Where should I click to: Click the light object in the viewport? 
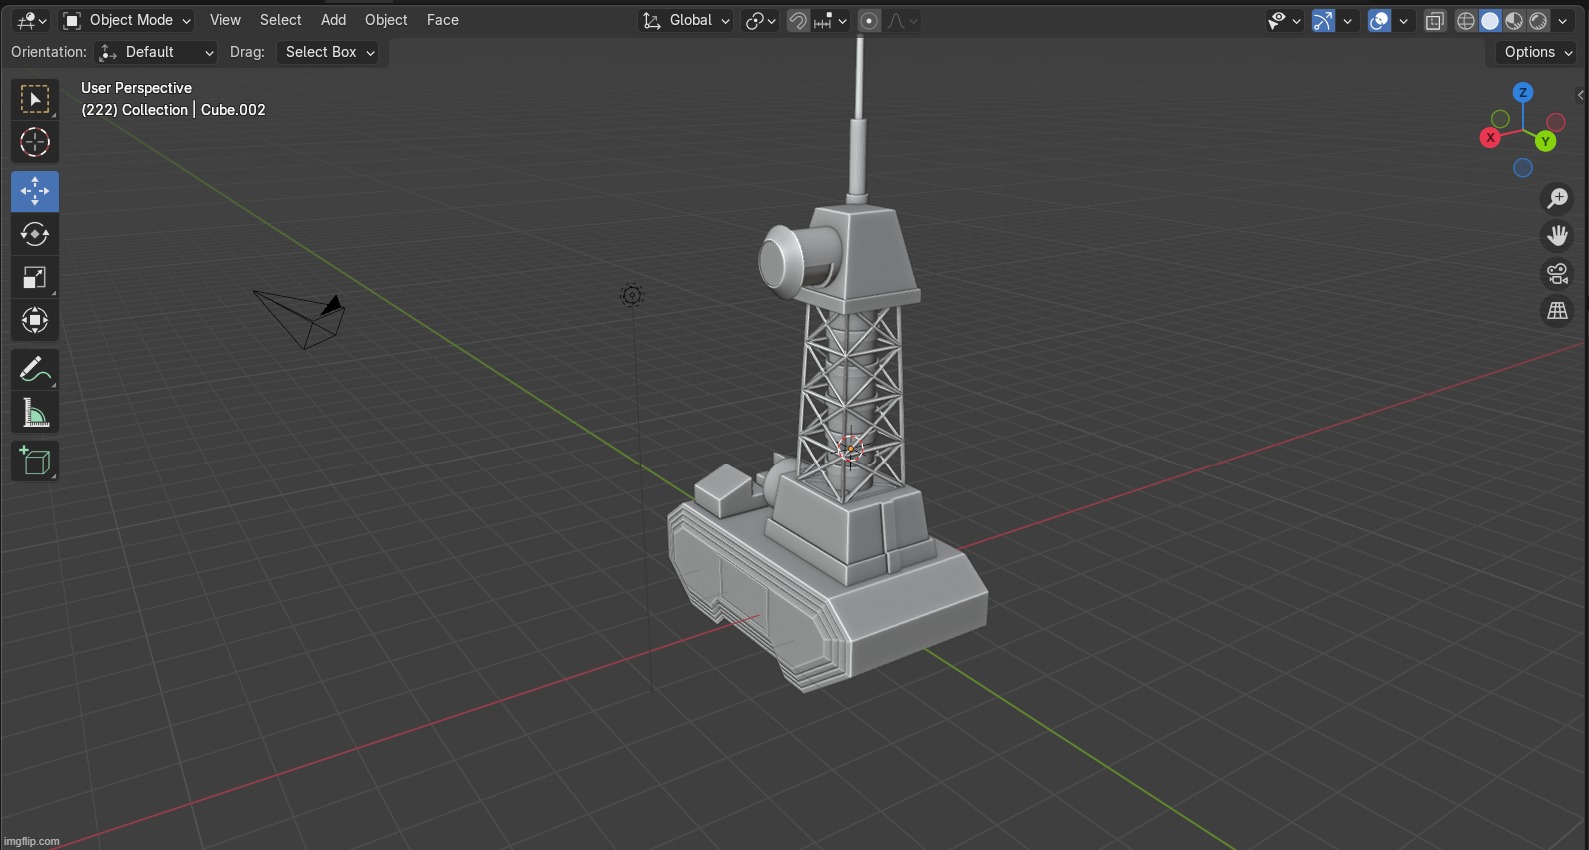(631, 295)
